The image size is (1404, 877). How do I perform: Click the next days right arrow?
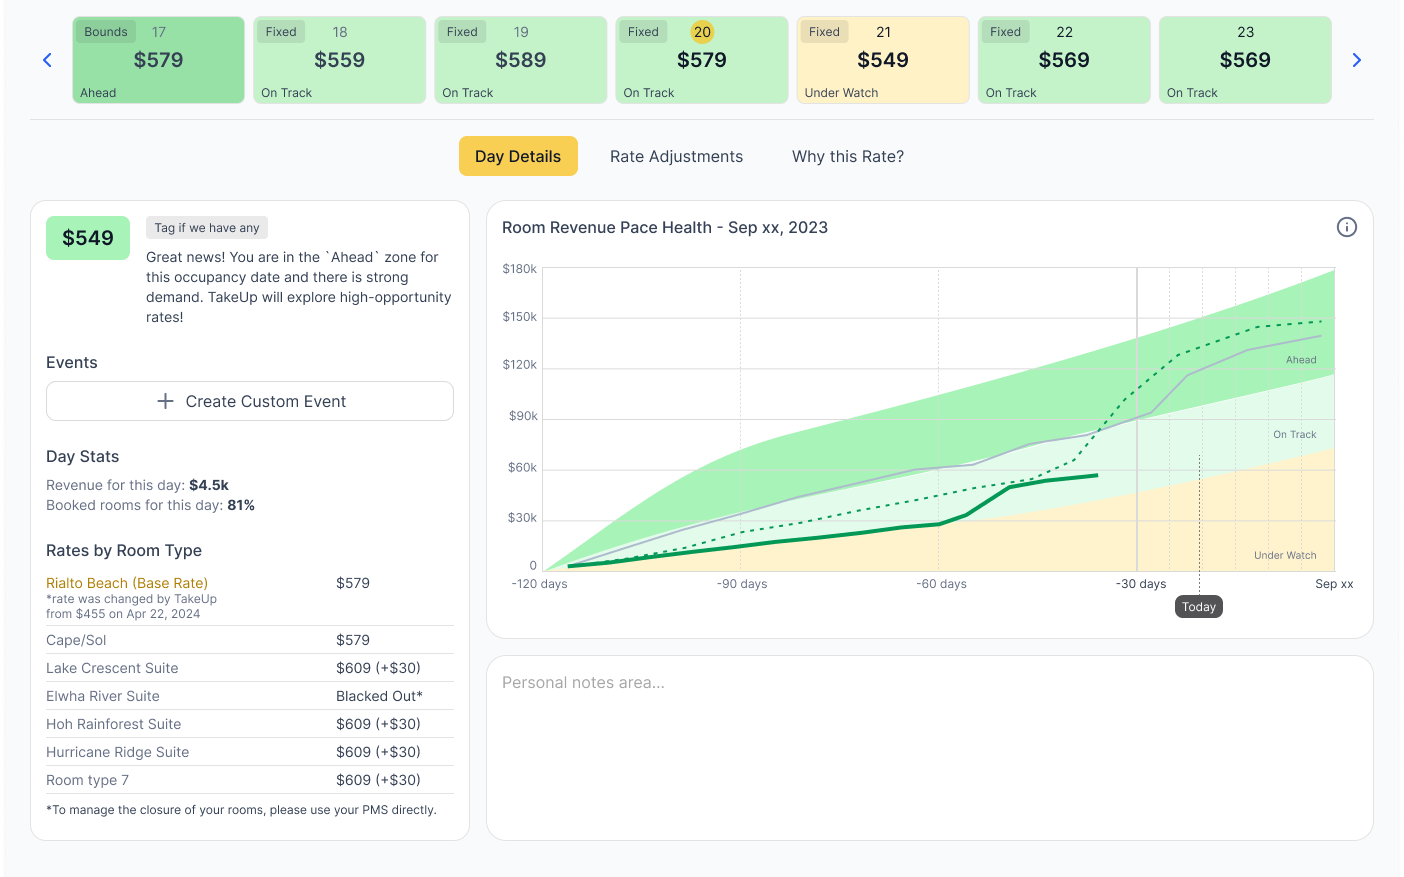click(1356, 60)
